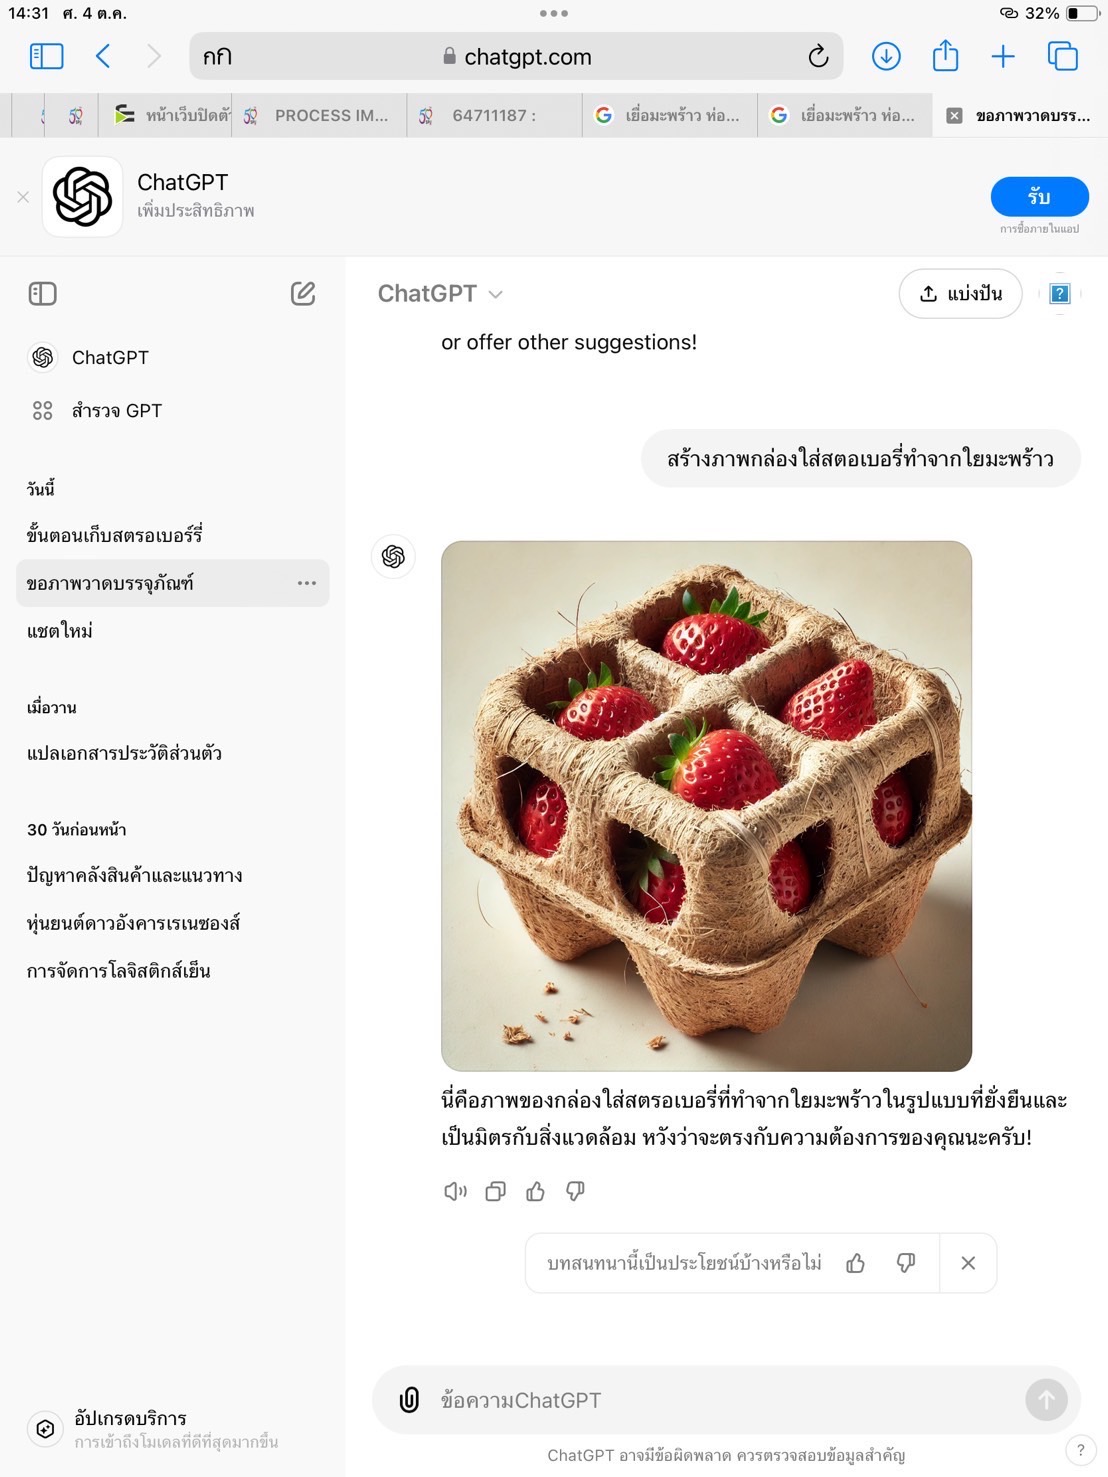Image resolution: width=1108 pixels, height=1477 pixels.
Task: Tap the blue รับ app button
Action: [x=1039, y=197]
